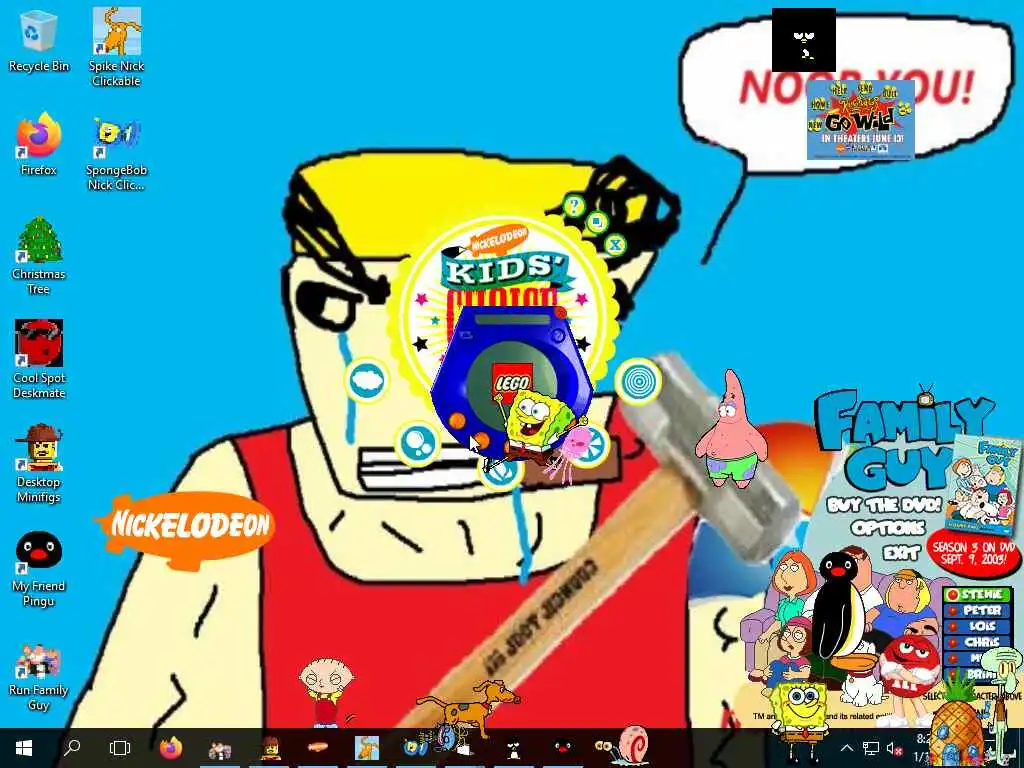Select the Cool Spot Deskmate shortcut
Viewport: 1024px width, 768px height.
pos(39,359)
